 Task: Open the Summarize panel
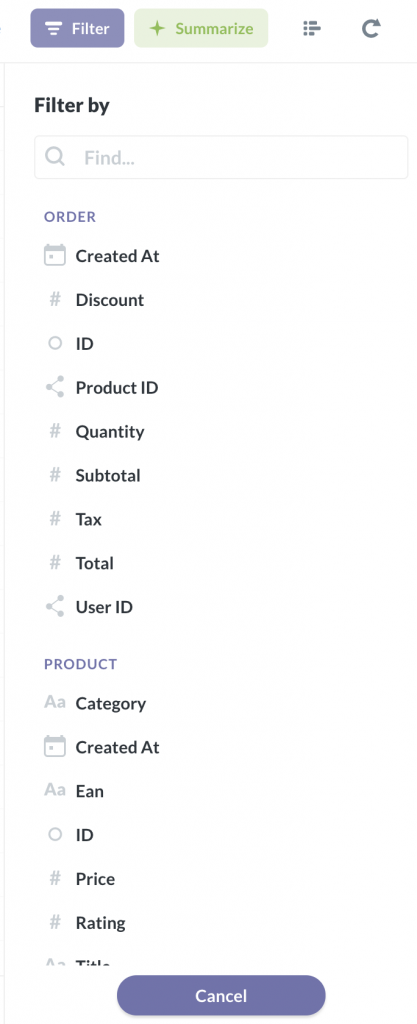[x=201, y=28]
